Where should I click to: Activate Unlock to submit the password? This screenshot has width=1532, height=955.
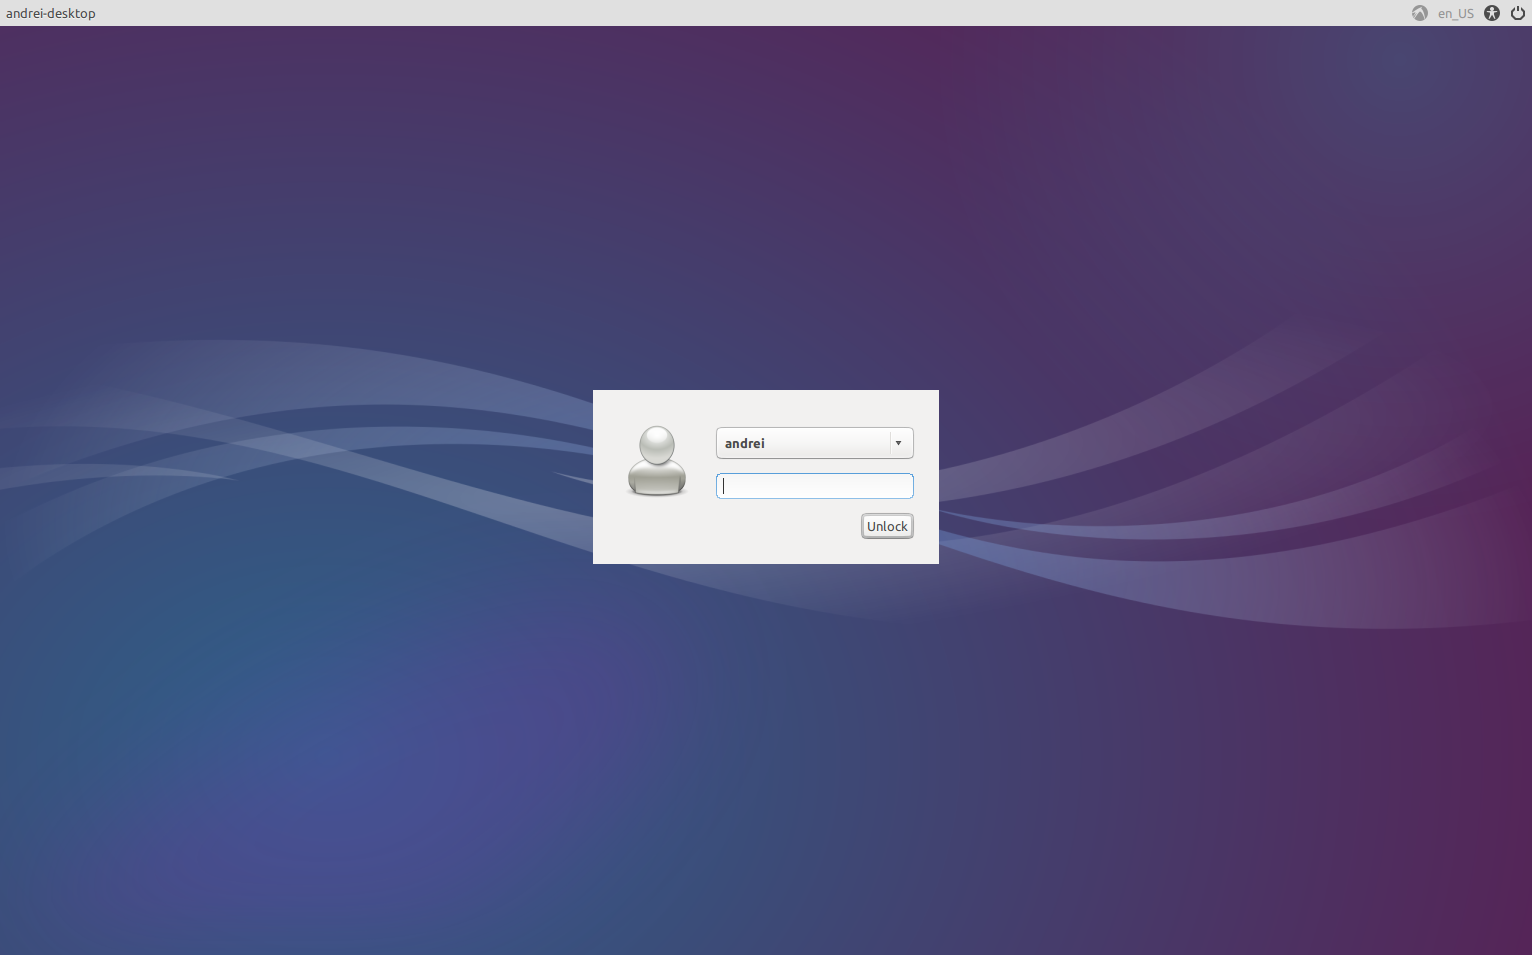coord(887,526)
